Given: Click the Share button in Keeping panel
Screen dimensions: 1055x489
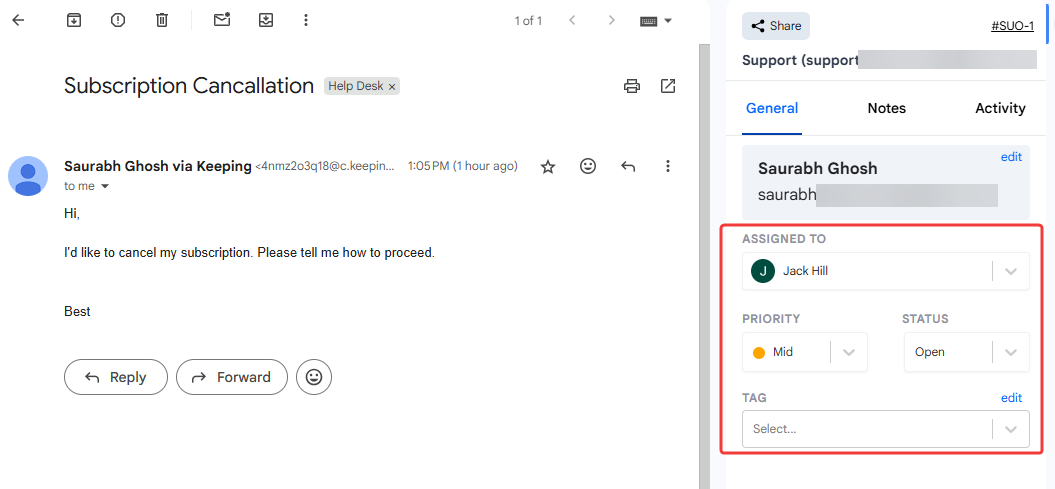Looking at the screenshot, I should click(x=776, y=26).
